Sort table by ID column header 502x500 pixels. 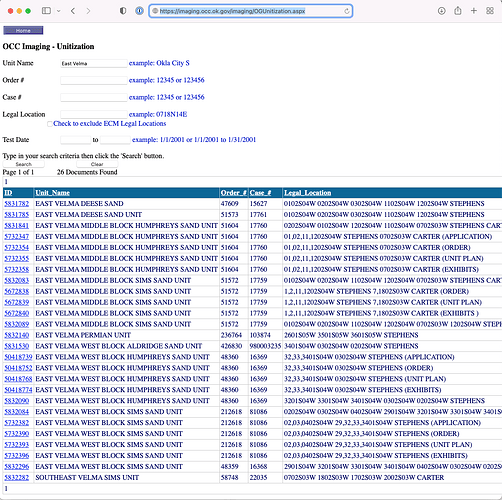[8, 193]
